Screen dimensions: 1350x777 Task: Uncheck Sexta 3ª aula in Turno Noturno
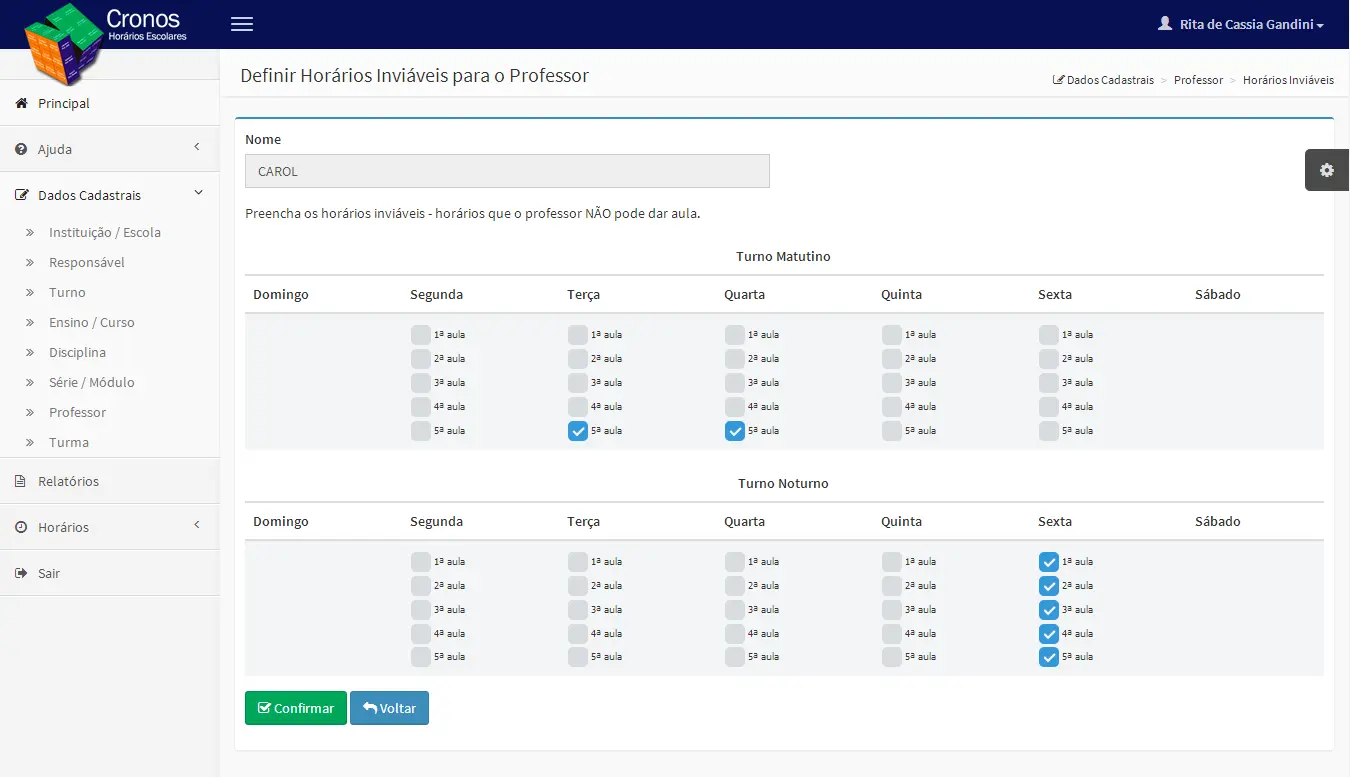pyautogui.click(x=1049, y=610)
